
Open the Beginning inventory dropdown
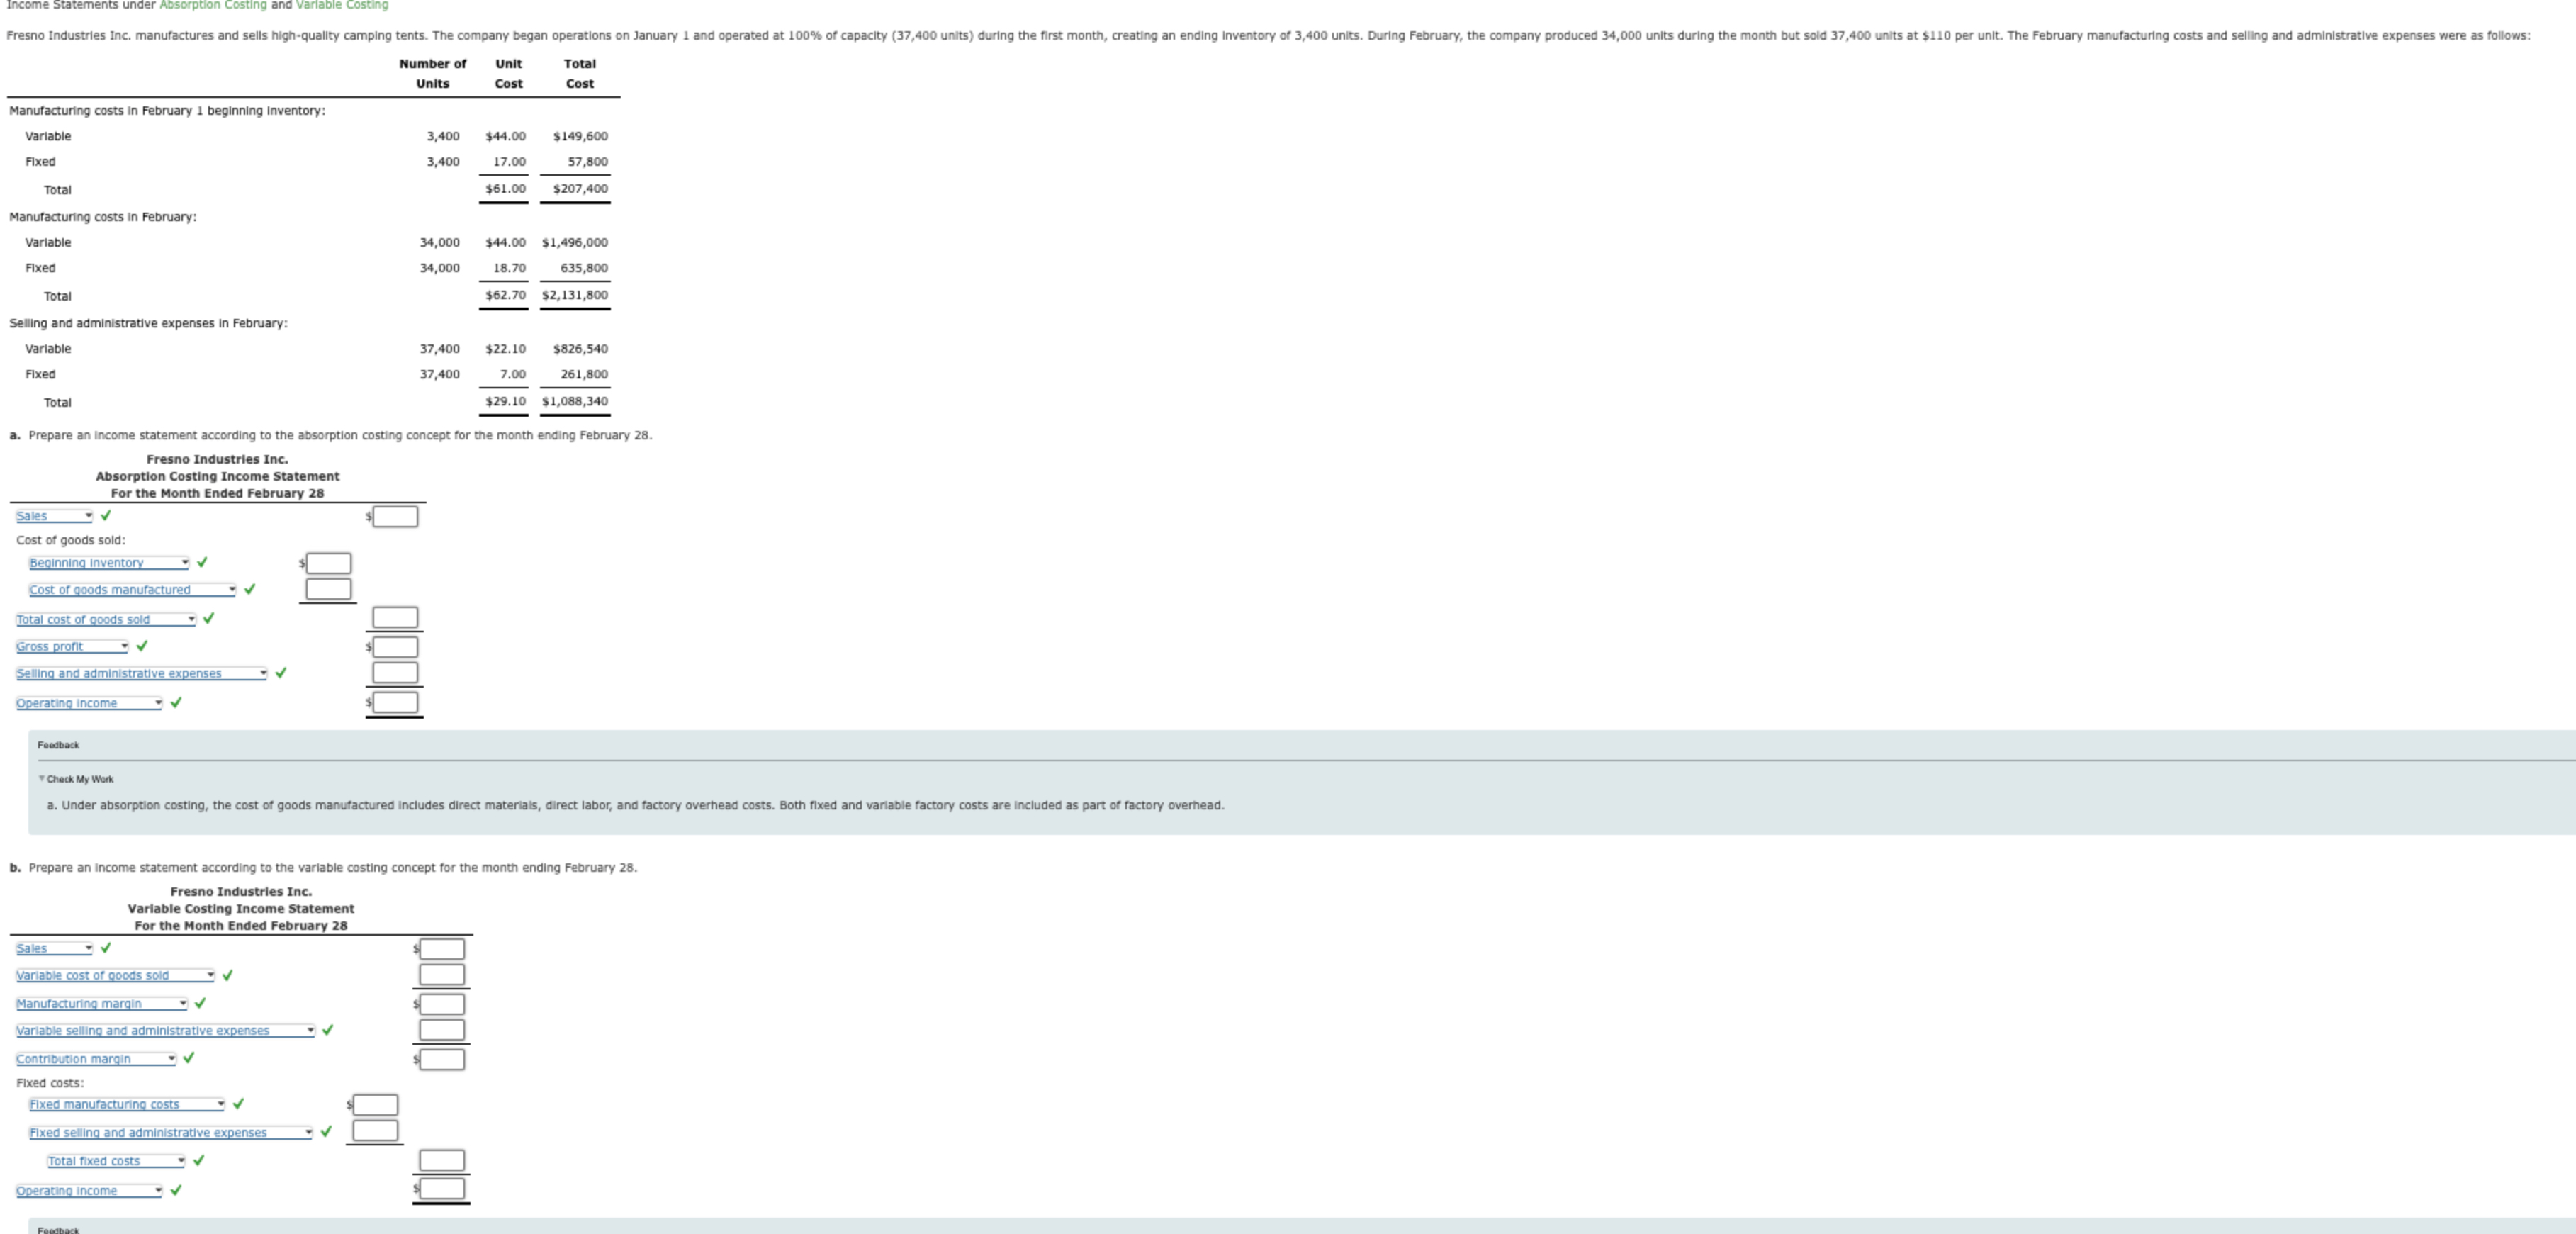tap(108, 563)
